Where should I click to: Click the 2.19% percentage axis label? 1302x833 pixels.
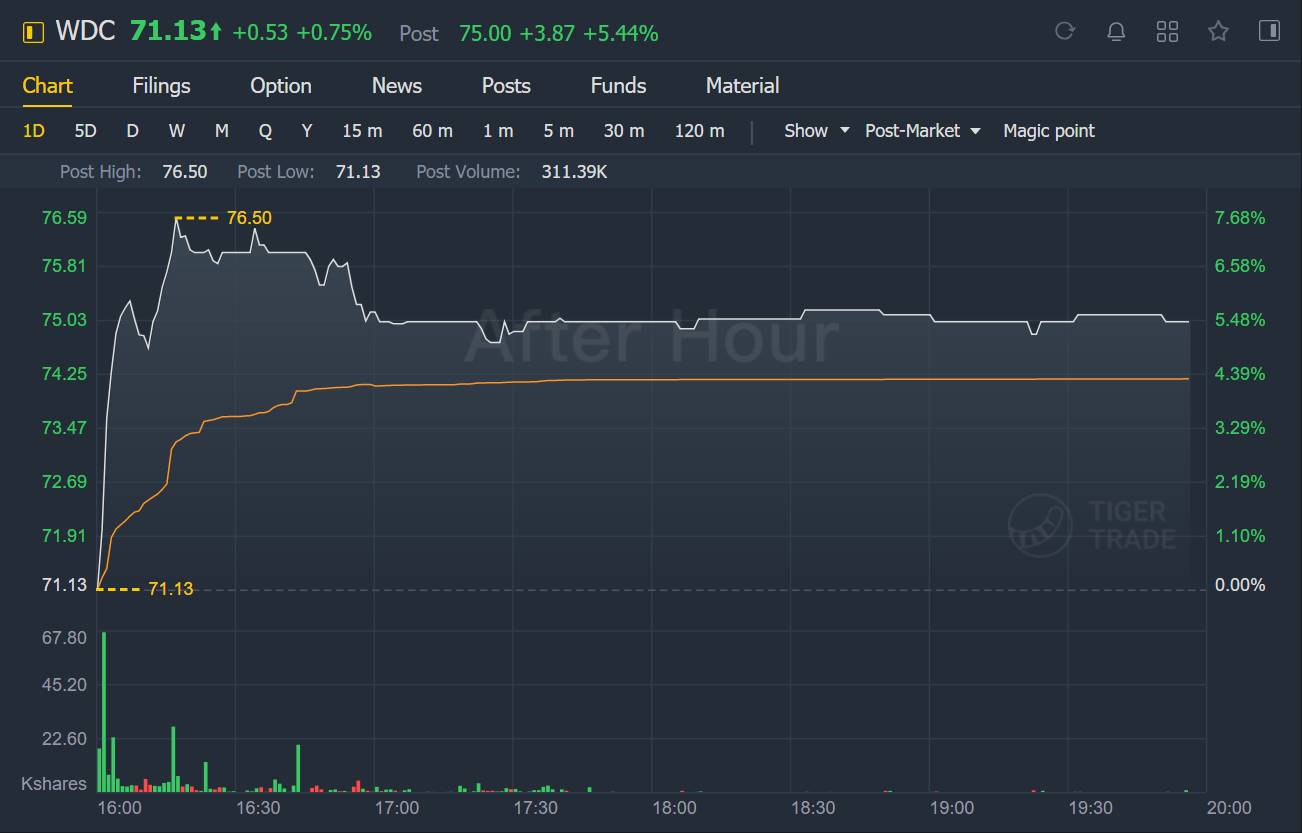pos(1240,482)
